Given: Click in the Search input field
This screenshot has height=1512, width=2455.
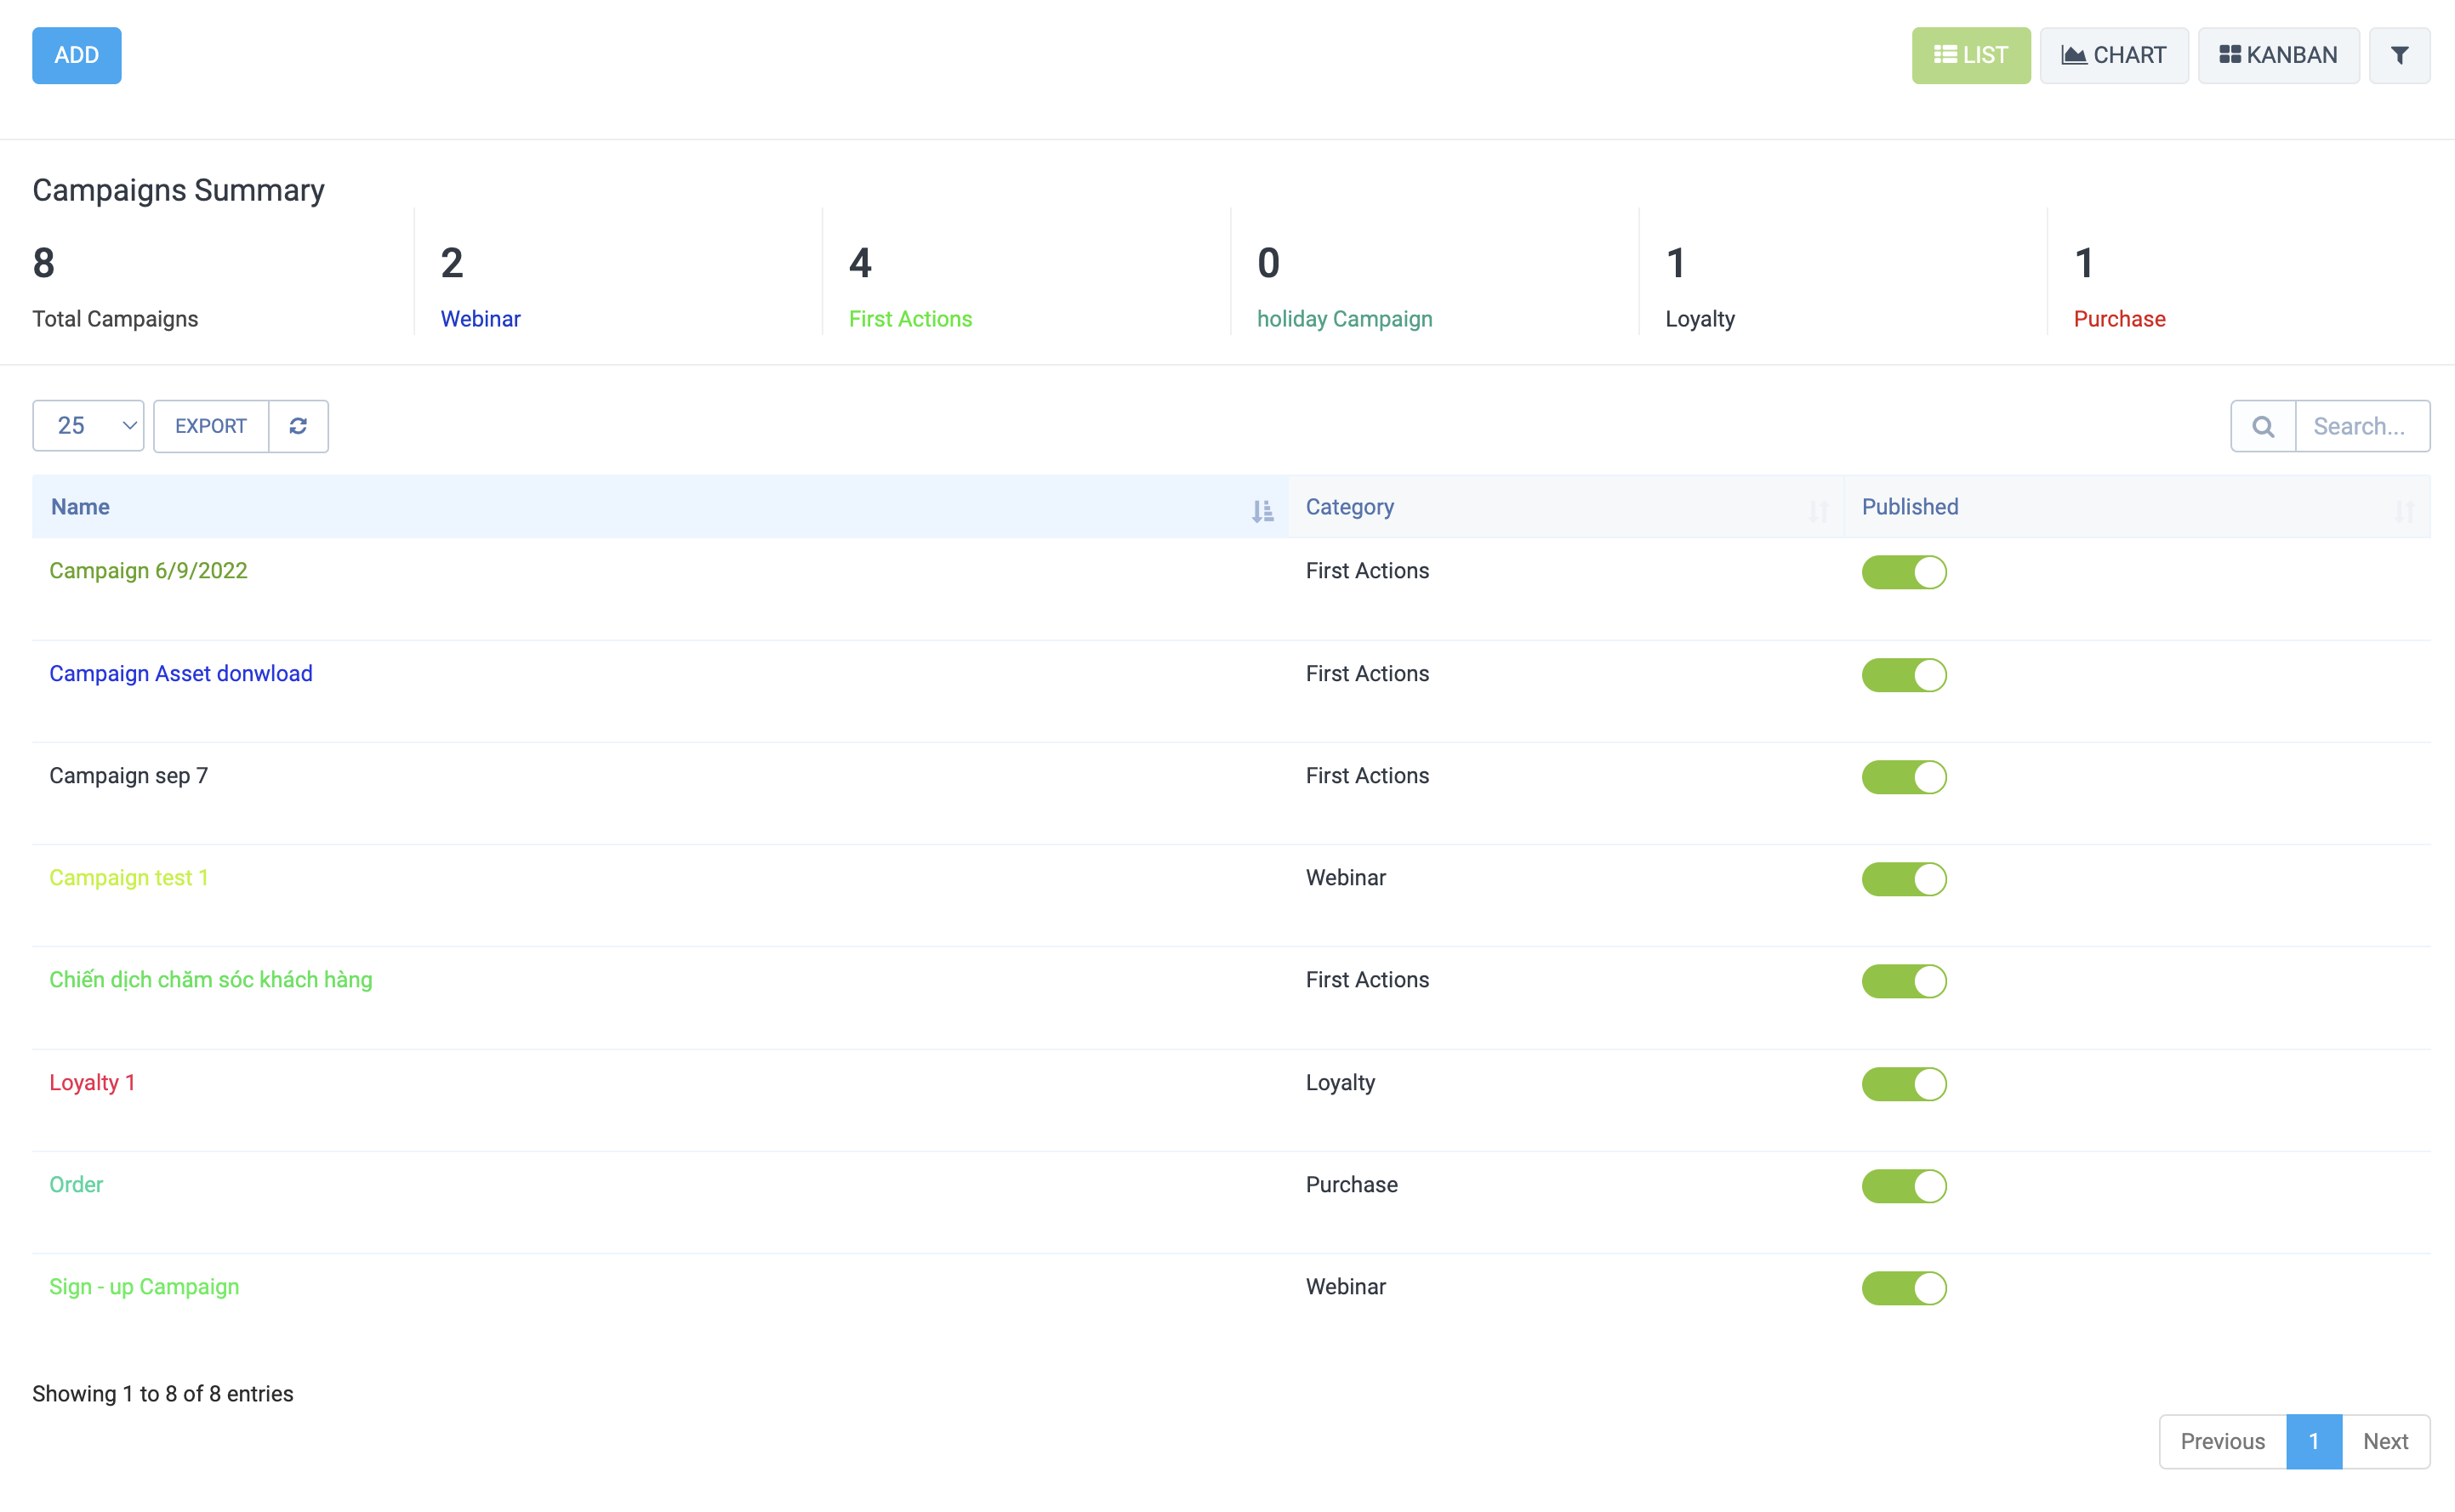Looking at the screenshot, I should point(2361,427).
